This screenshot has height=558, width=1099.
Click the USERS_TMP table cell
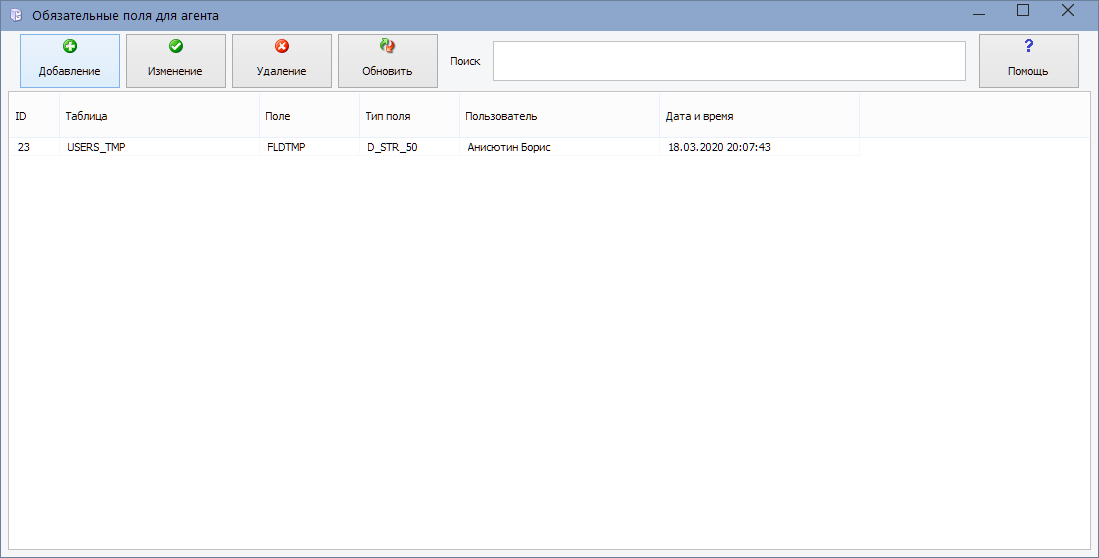point(96,147)
